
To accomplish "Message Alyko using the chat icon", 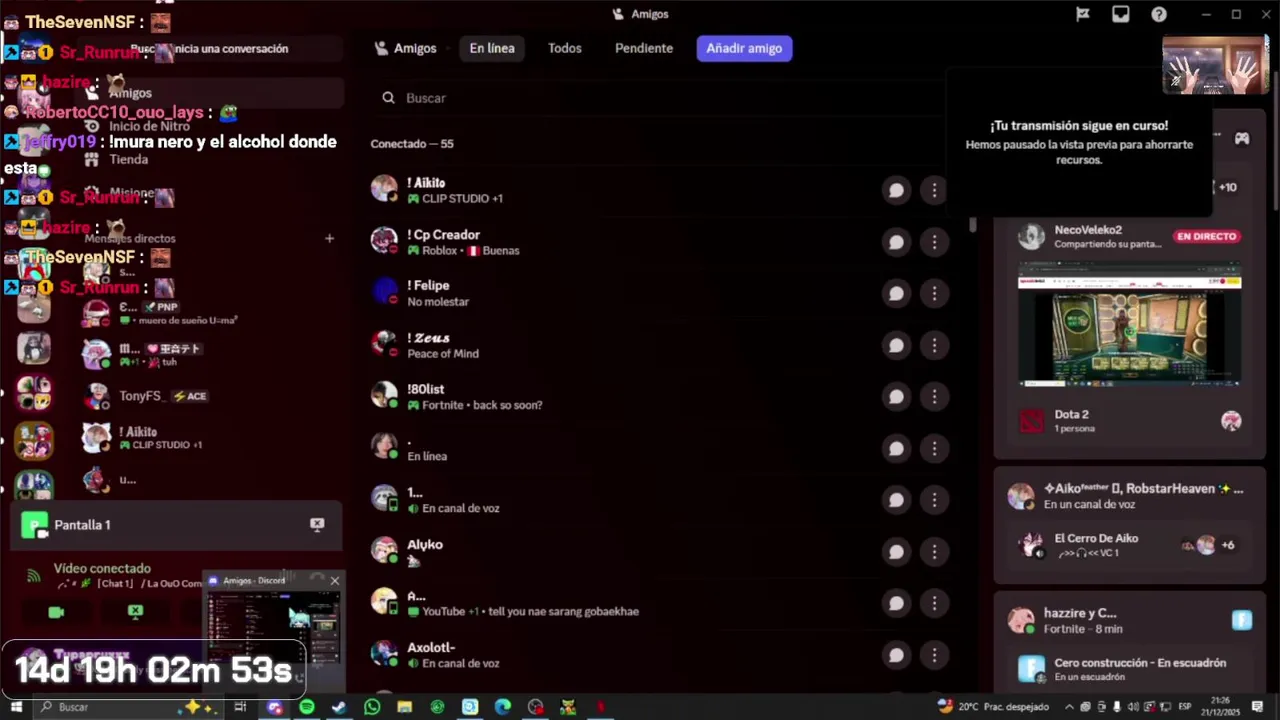I will point(896,552).
